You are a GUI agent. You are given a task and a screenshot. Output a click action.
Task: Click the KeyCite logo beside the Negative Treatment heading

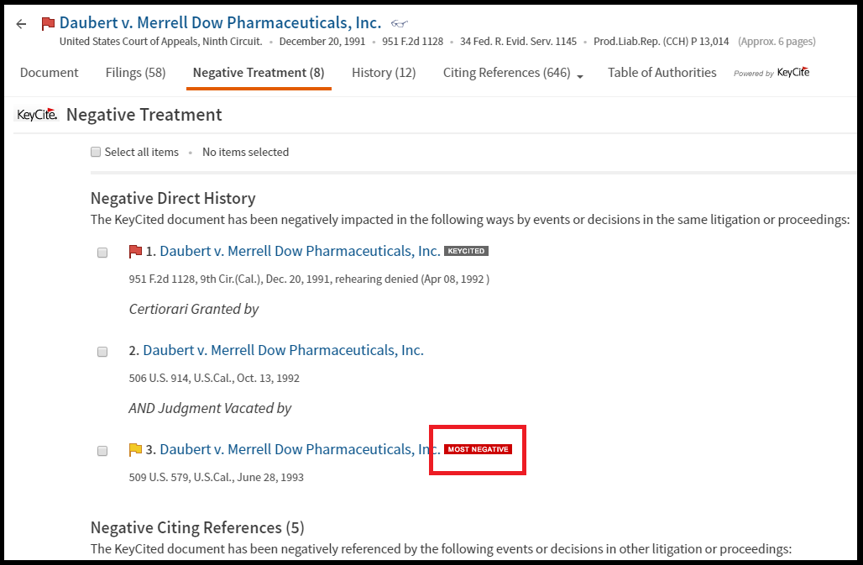pos(37,115)
